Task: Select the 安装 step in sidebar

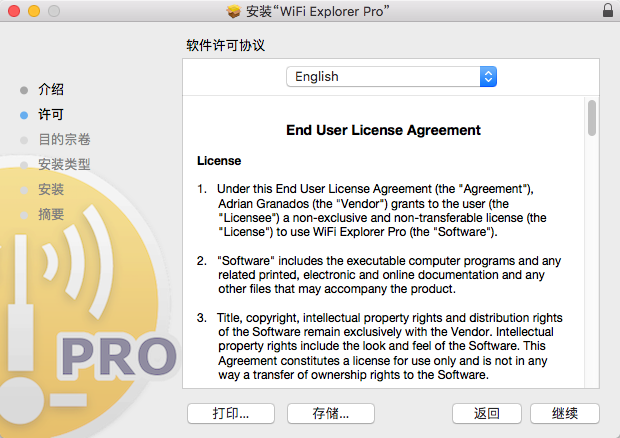Action: pos(51,189)
